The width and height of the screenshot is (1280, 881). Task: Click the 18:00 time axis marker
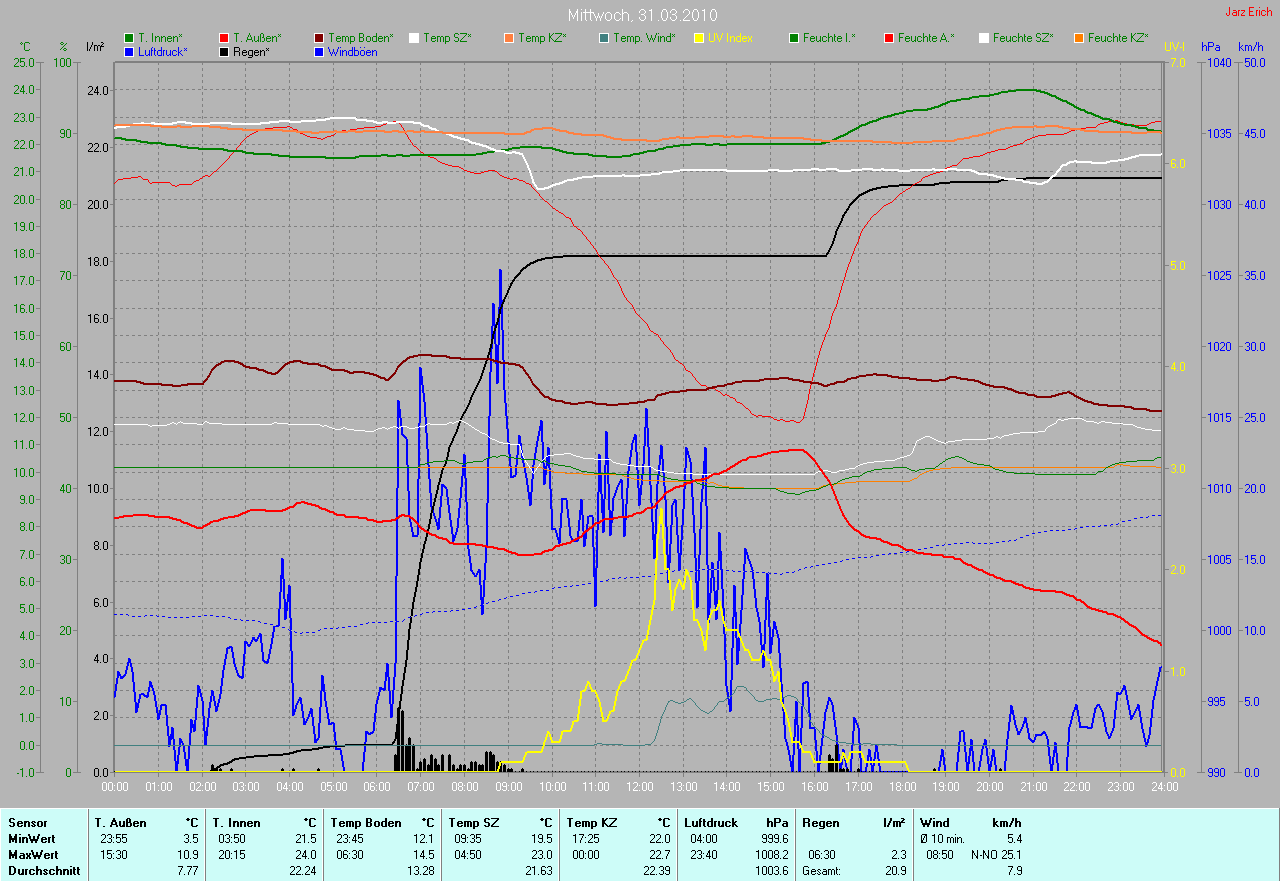tap(901, 787)
